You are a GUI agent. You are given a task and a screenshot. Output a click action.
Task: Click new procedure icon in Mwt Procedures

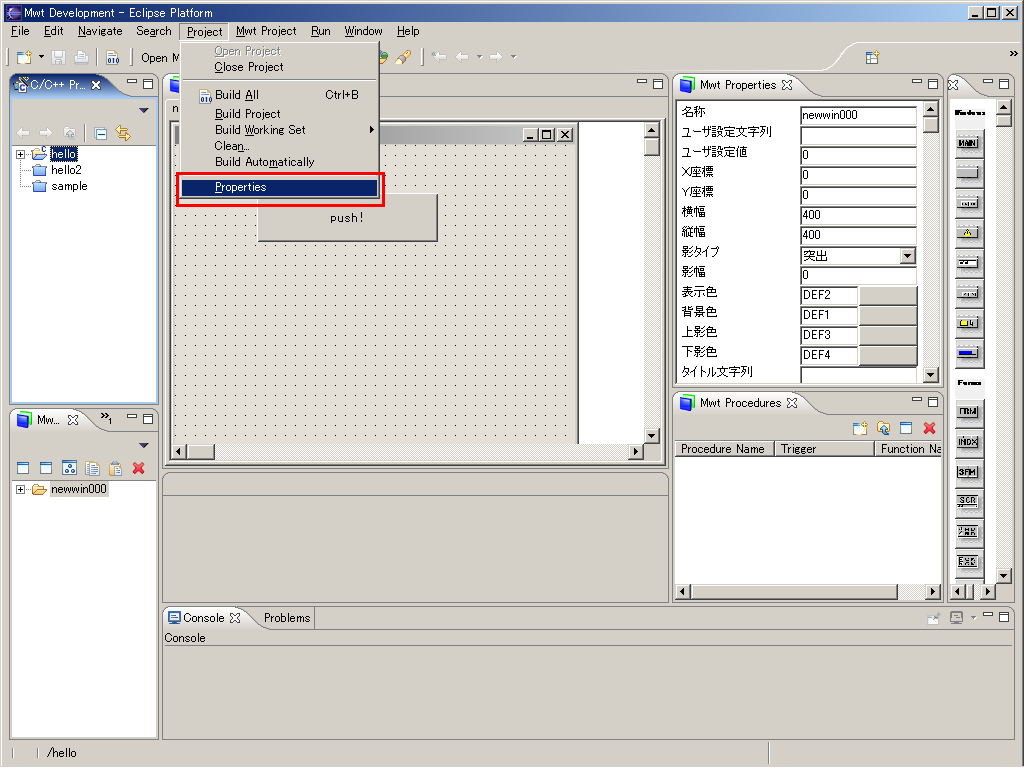[x=860, y=428]
